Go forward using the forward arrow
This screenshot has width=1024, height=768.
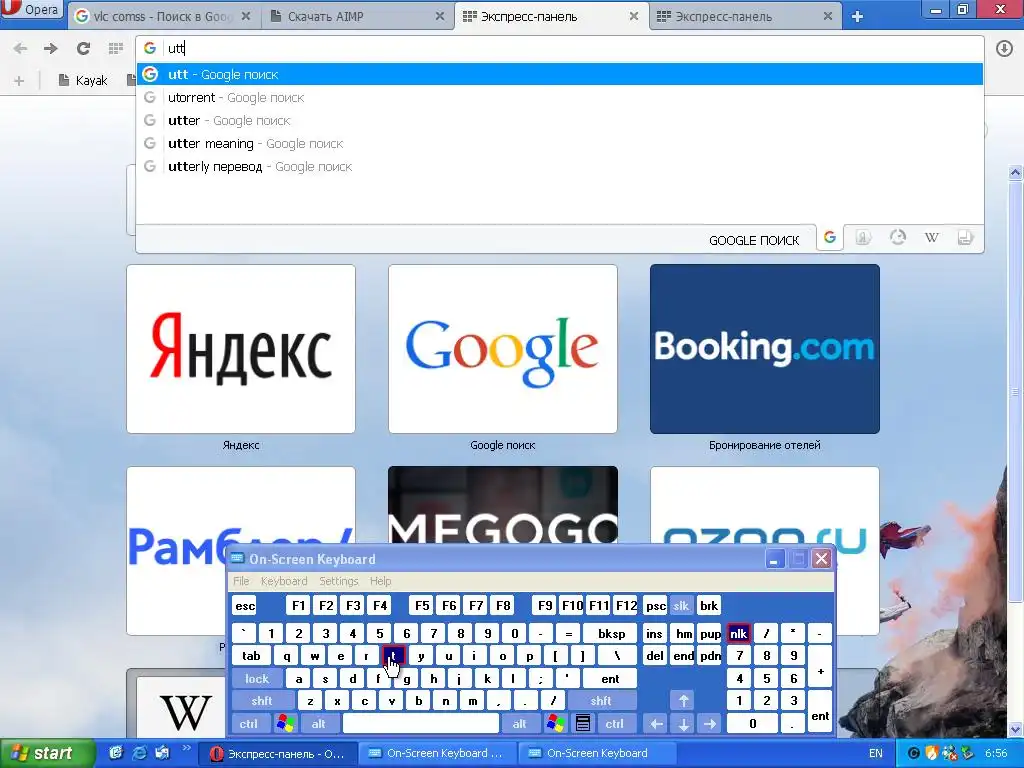coord(51,48)
